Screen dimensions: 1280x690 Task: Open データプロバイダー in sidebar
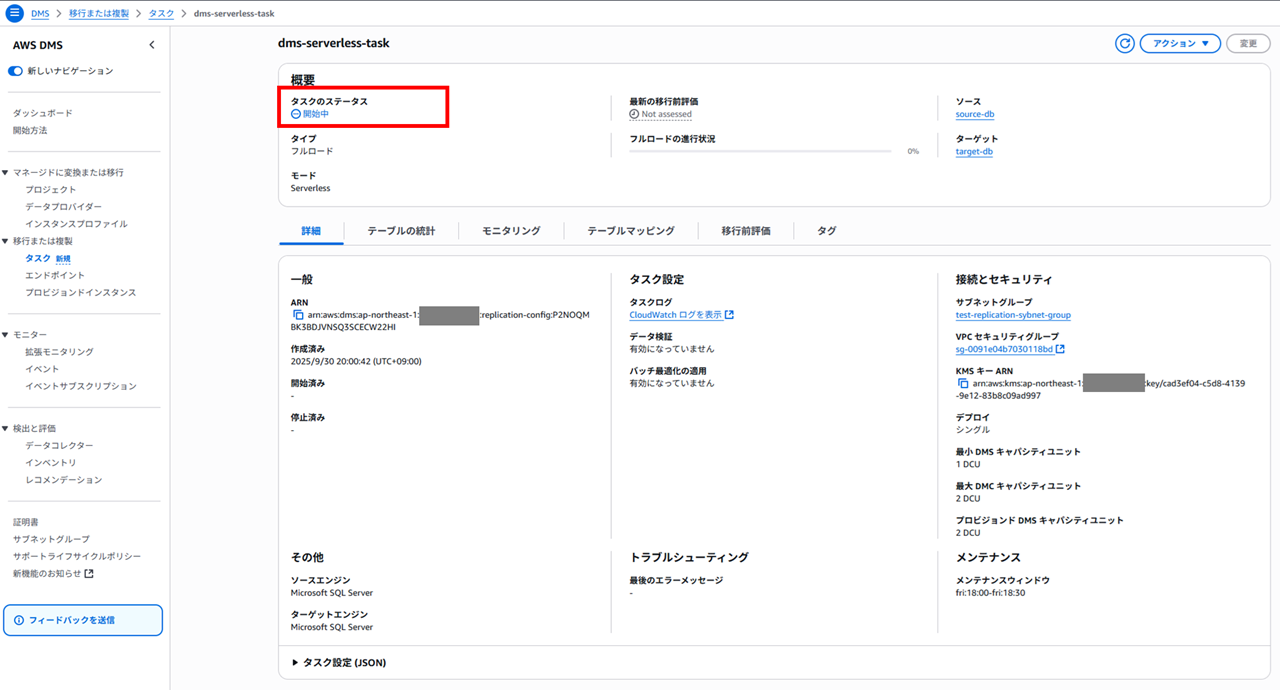pyautogui.click(x=63, y=206)
